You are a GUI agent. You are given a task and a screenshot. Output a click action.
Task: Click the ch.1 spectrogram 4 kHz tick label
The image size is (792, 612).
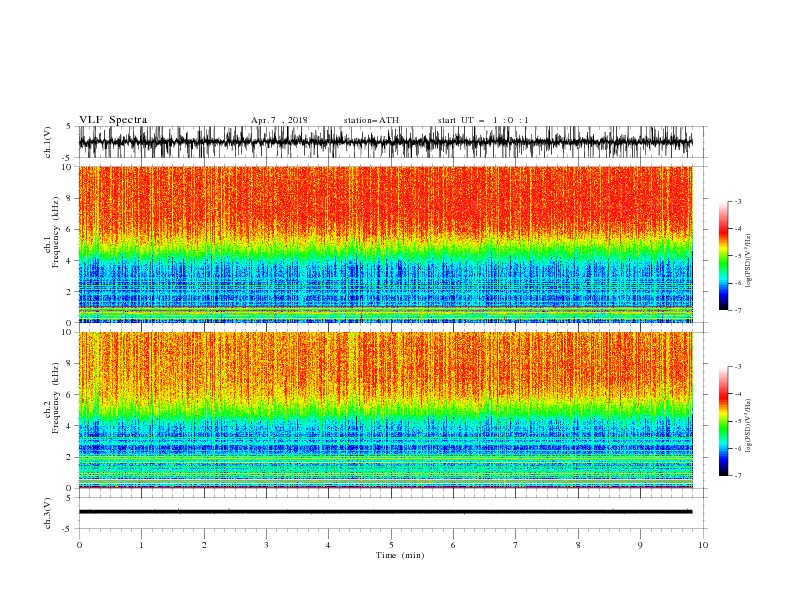(x=69, y=261)
